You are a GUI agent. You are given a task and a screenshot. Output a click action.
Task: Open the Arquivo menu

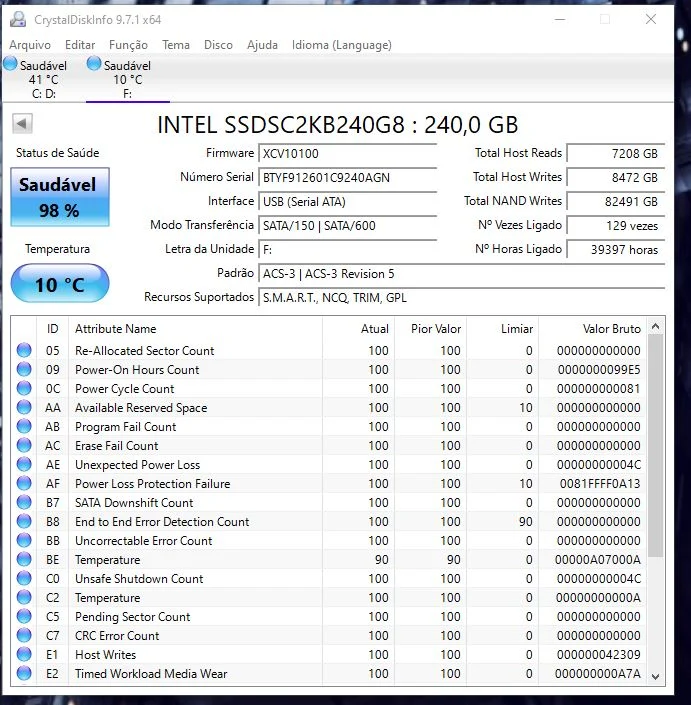[x=30, y=45]
